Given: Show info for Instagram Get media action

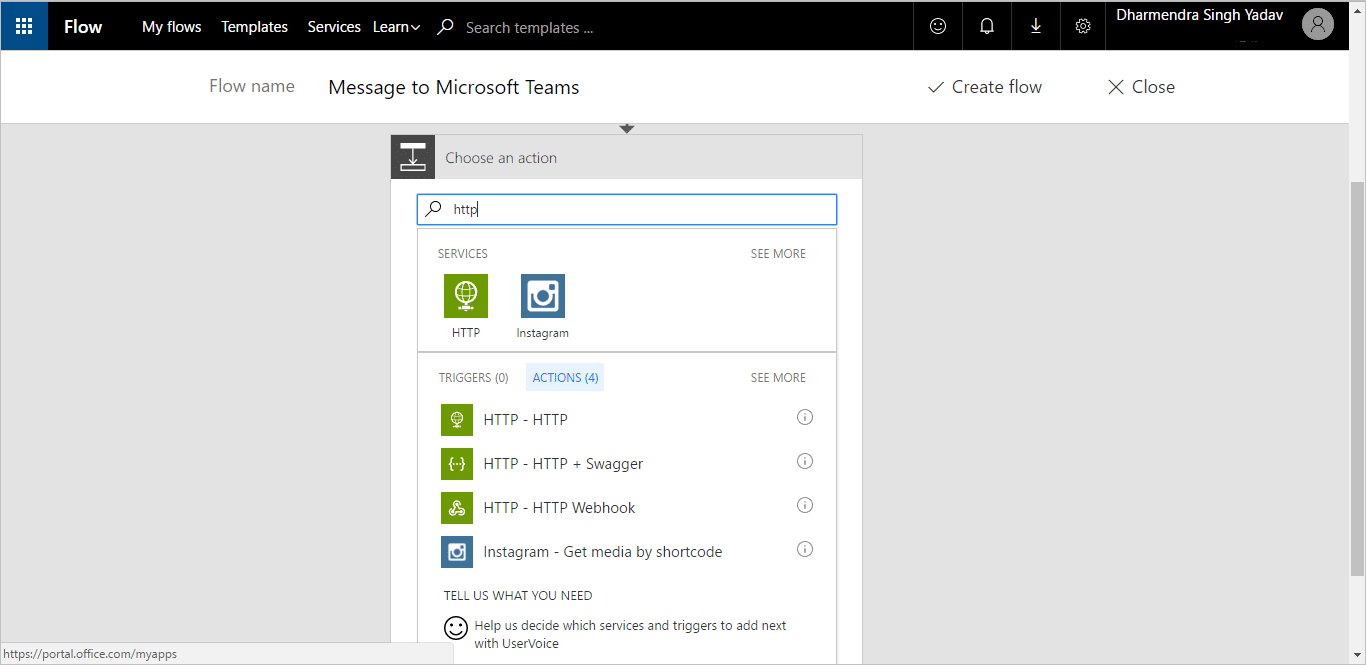Looking at the screenshot, I should [805, 549].
